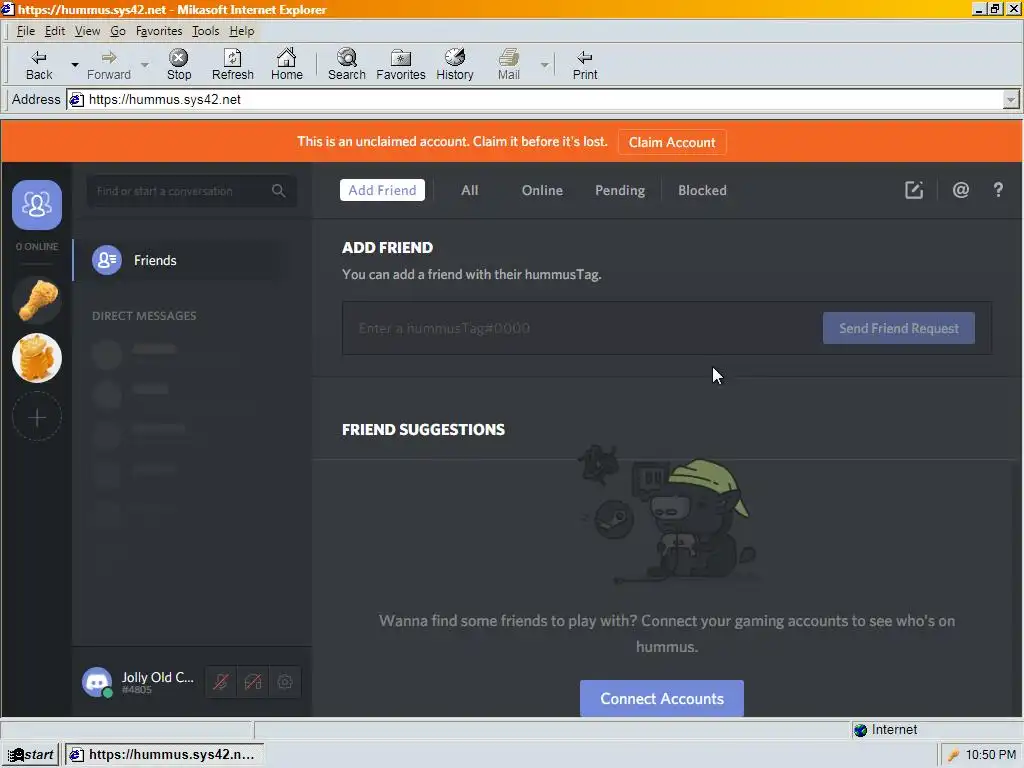1024x768 pixels.
Task: Expand the Forward button history arrow
Action: pos(145,65)
